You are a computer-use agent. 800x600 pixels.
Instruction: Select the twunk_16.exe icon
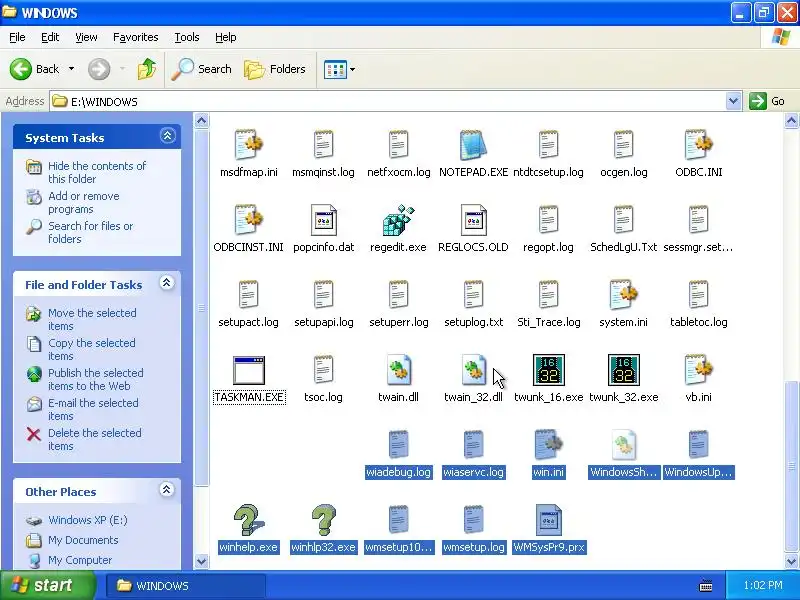548,370
